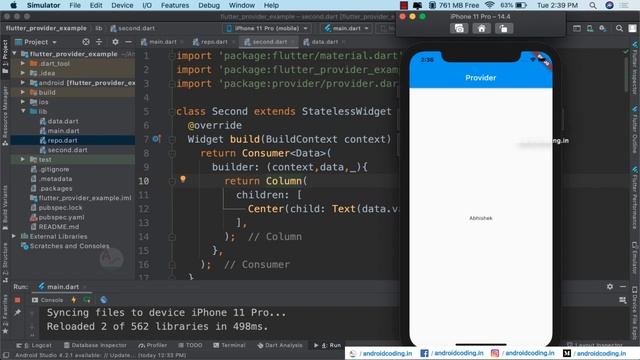
Task: Open Run panel settings gear
Action: click(x=610, y=287)
